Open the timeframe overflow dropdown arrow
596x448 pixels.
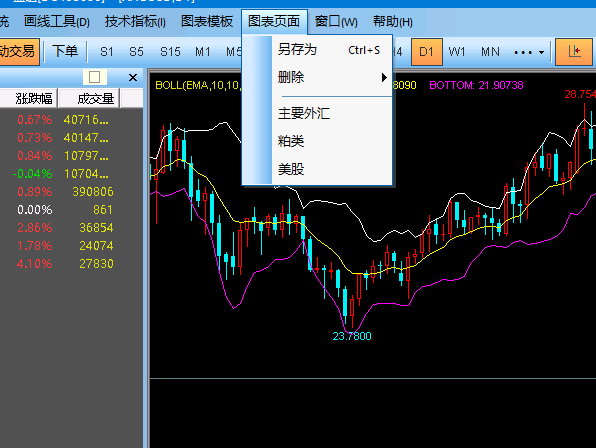click(x=541, y=52)
